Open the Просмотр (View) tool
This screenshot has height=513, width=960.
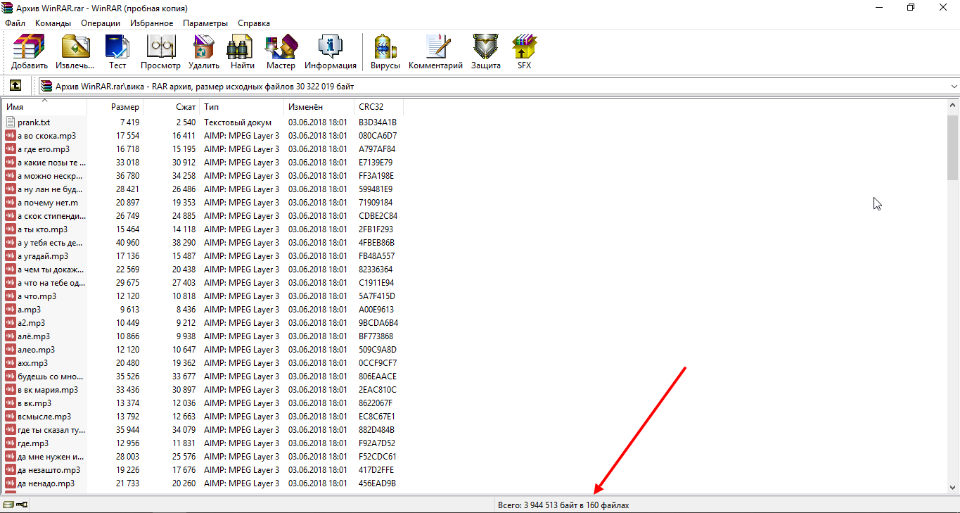tap(160, 51)
